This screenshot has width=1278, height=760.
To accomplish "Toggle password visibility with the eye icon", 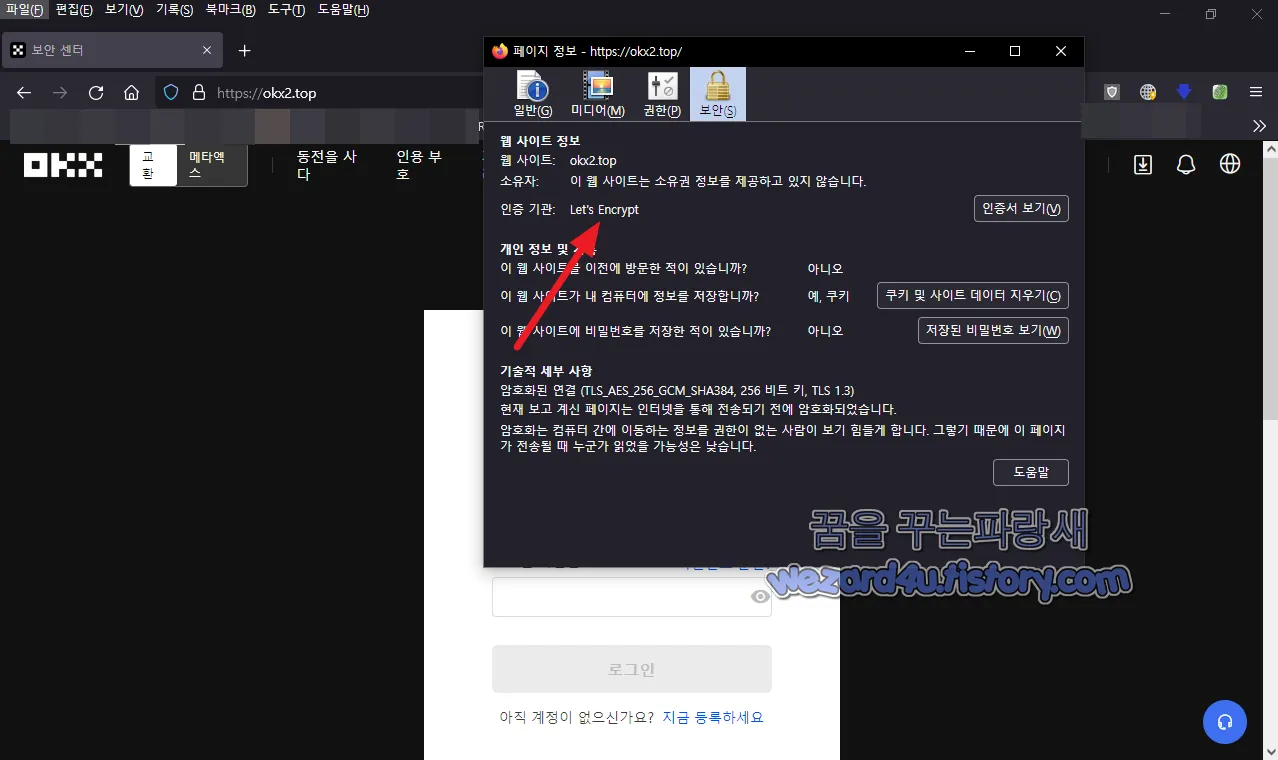I will point(760,596).
